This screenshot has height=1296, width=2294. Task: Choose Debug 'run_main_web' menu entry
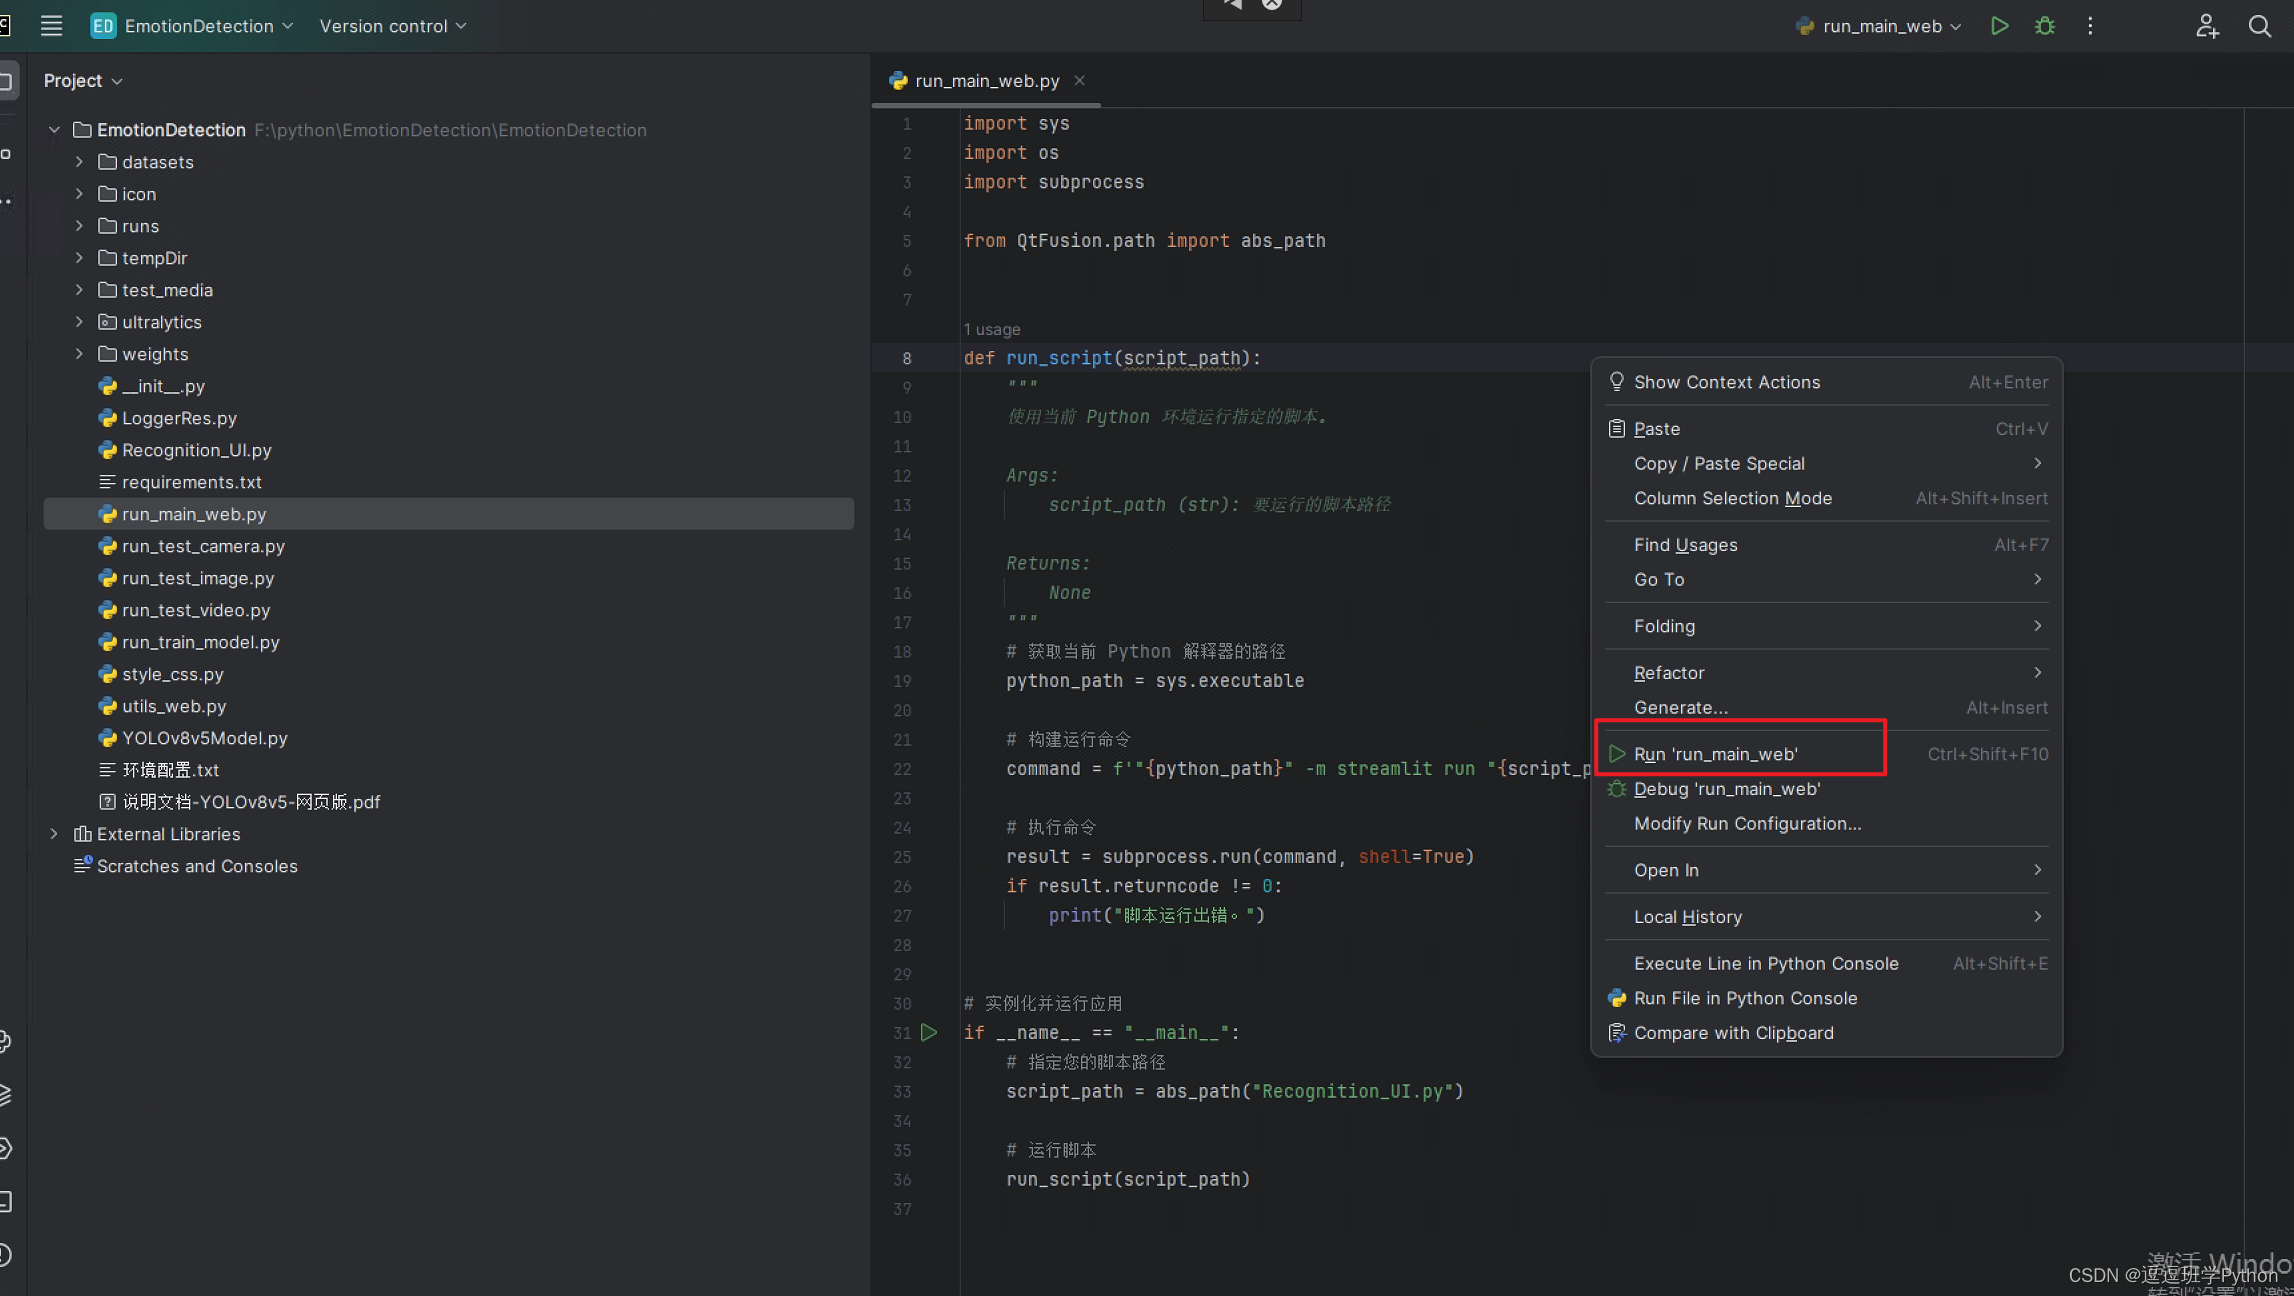tap(1726, 789)
